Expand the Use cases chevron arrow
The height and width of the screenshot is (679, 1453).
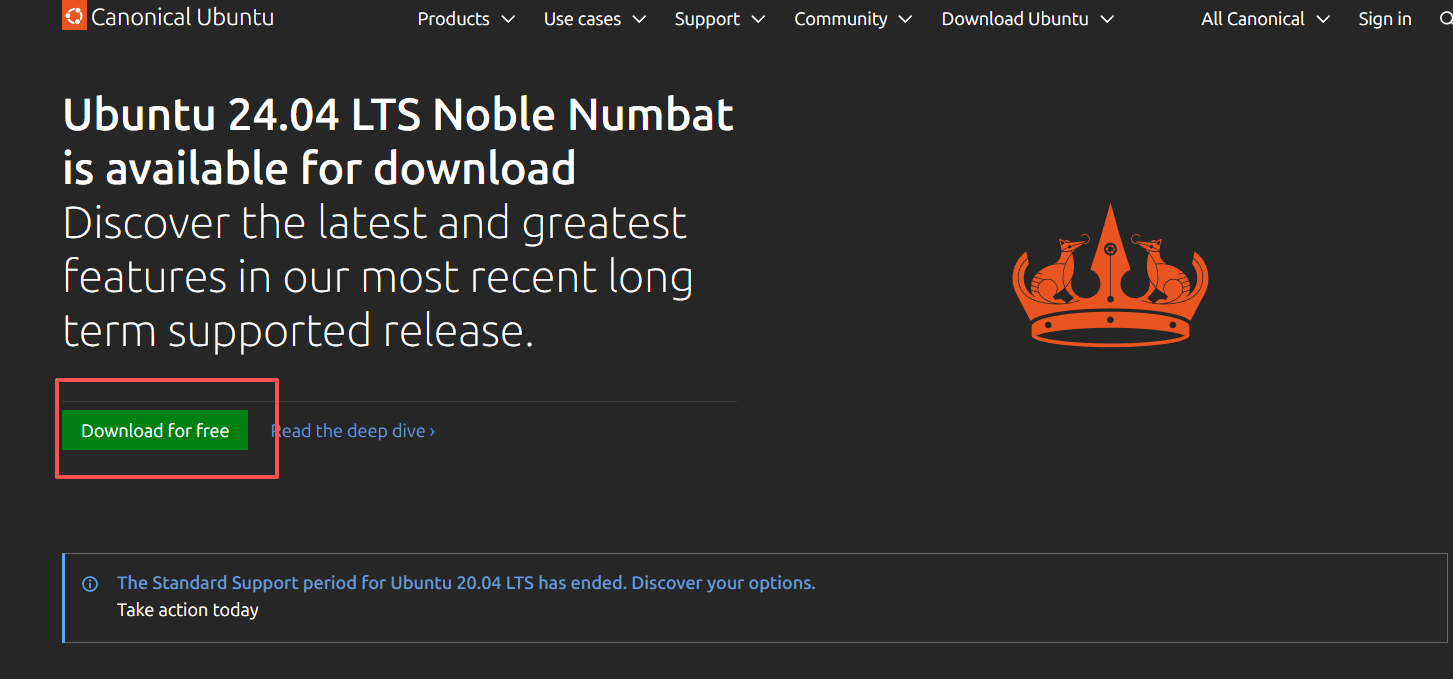coord(639,19)
